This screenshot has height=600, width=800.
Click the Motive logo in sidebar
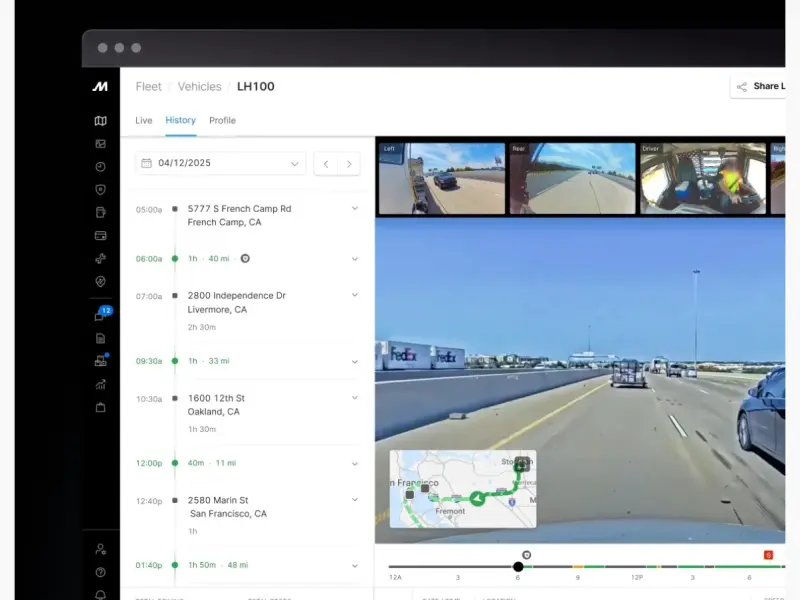click(x=100, y=87)
